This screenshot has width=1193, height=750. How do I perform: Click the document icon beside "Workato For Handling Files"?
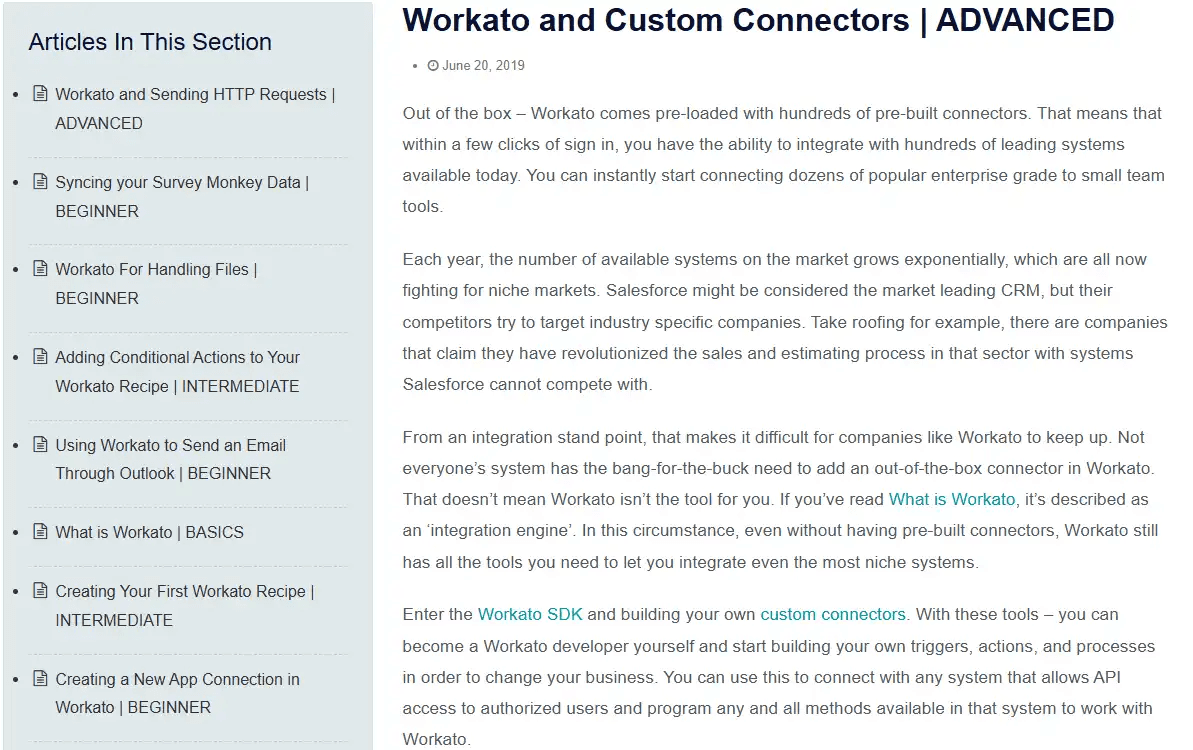click(39, 267)
